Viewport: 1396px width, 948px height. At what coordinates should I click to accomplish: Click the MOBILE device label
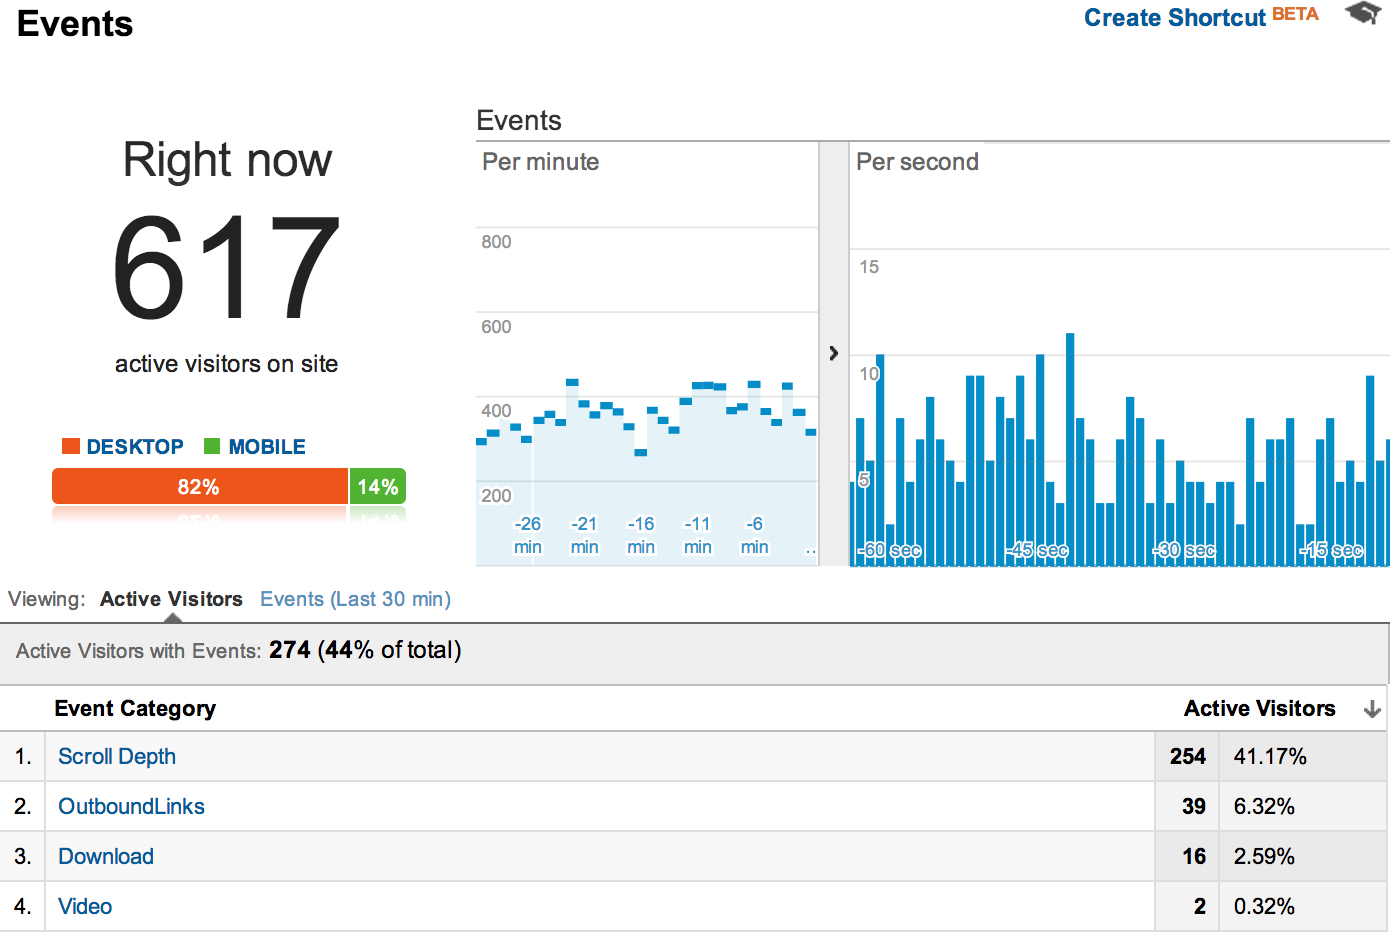267,447
